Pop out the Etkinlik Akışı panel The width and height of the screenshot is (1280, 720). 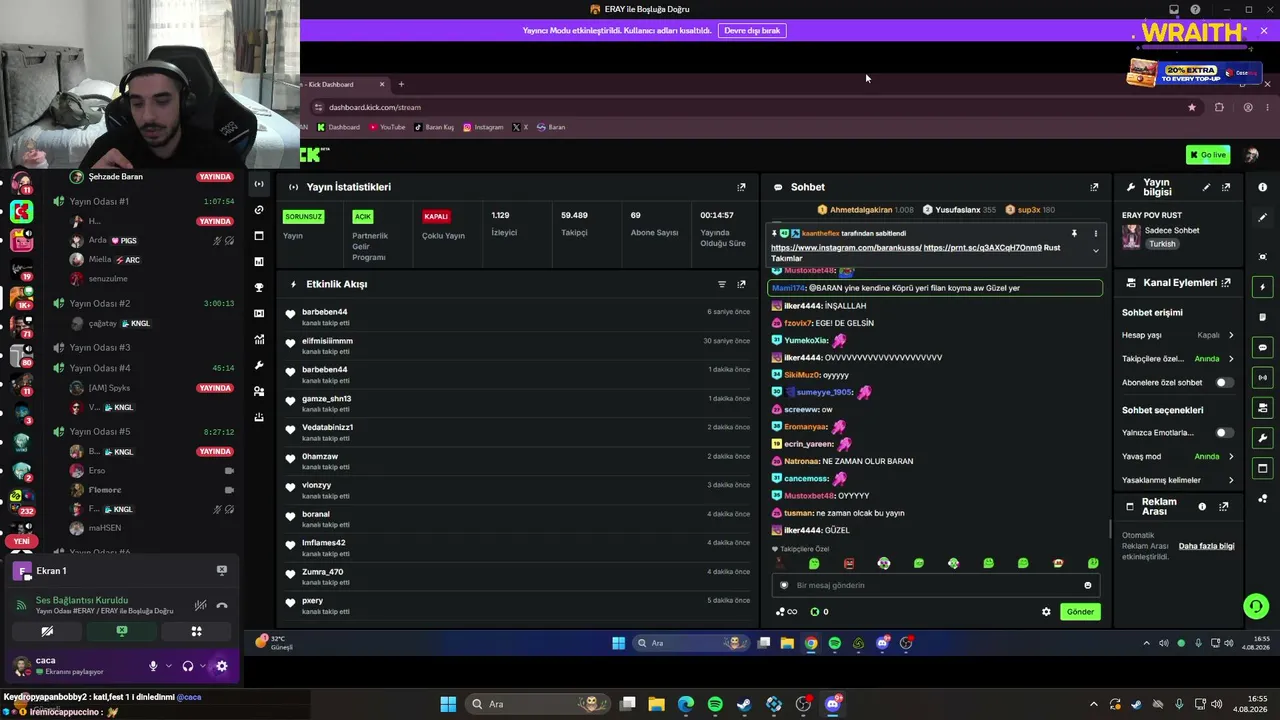point(741,284)
